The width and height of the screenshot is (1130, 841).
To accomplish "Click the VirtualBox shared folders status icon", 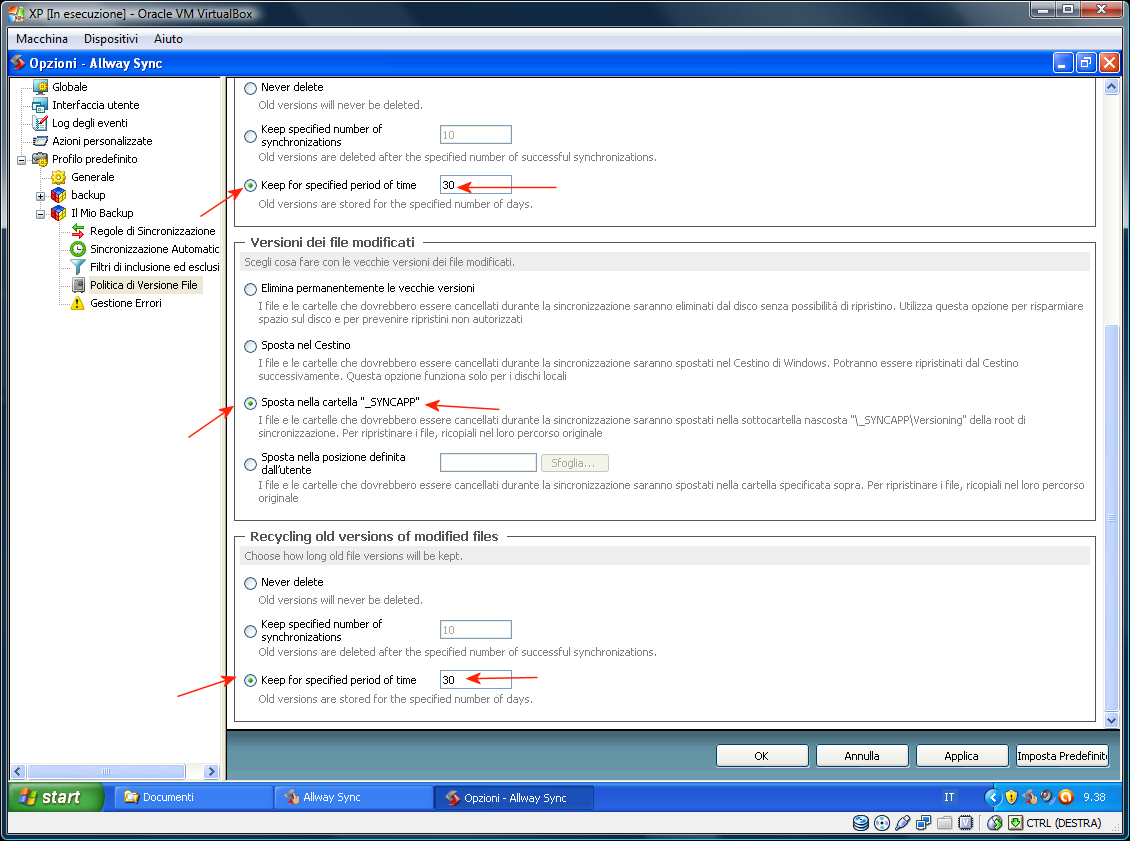I will pos(944,823).
